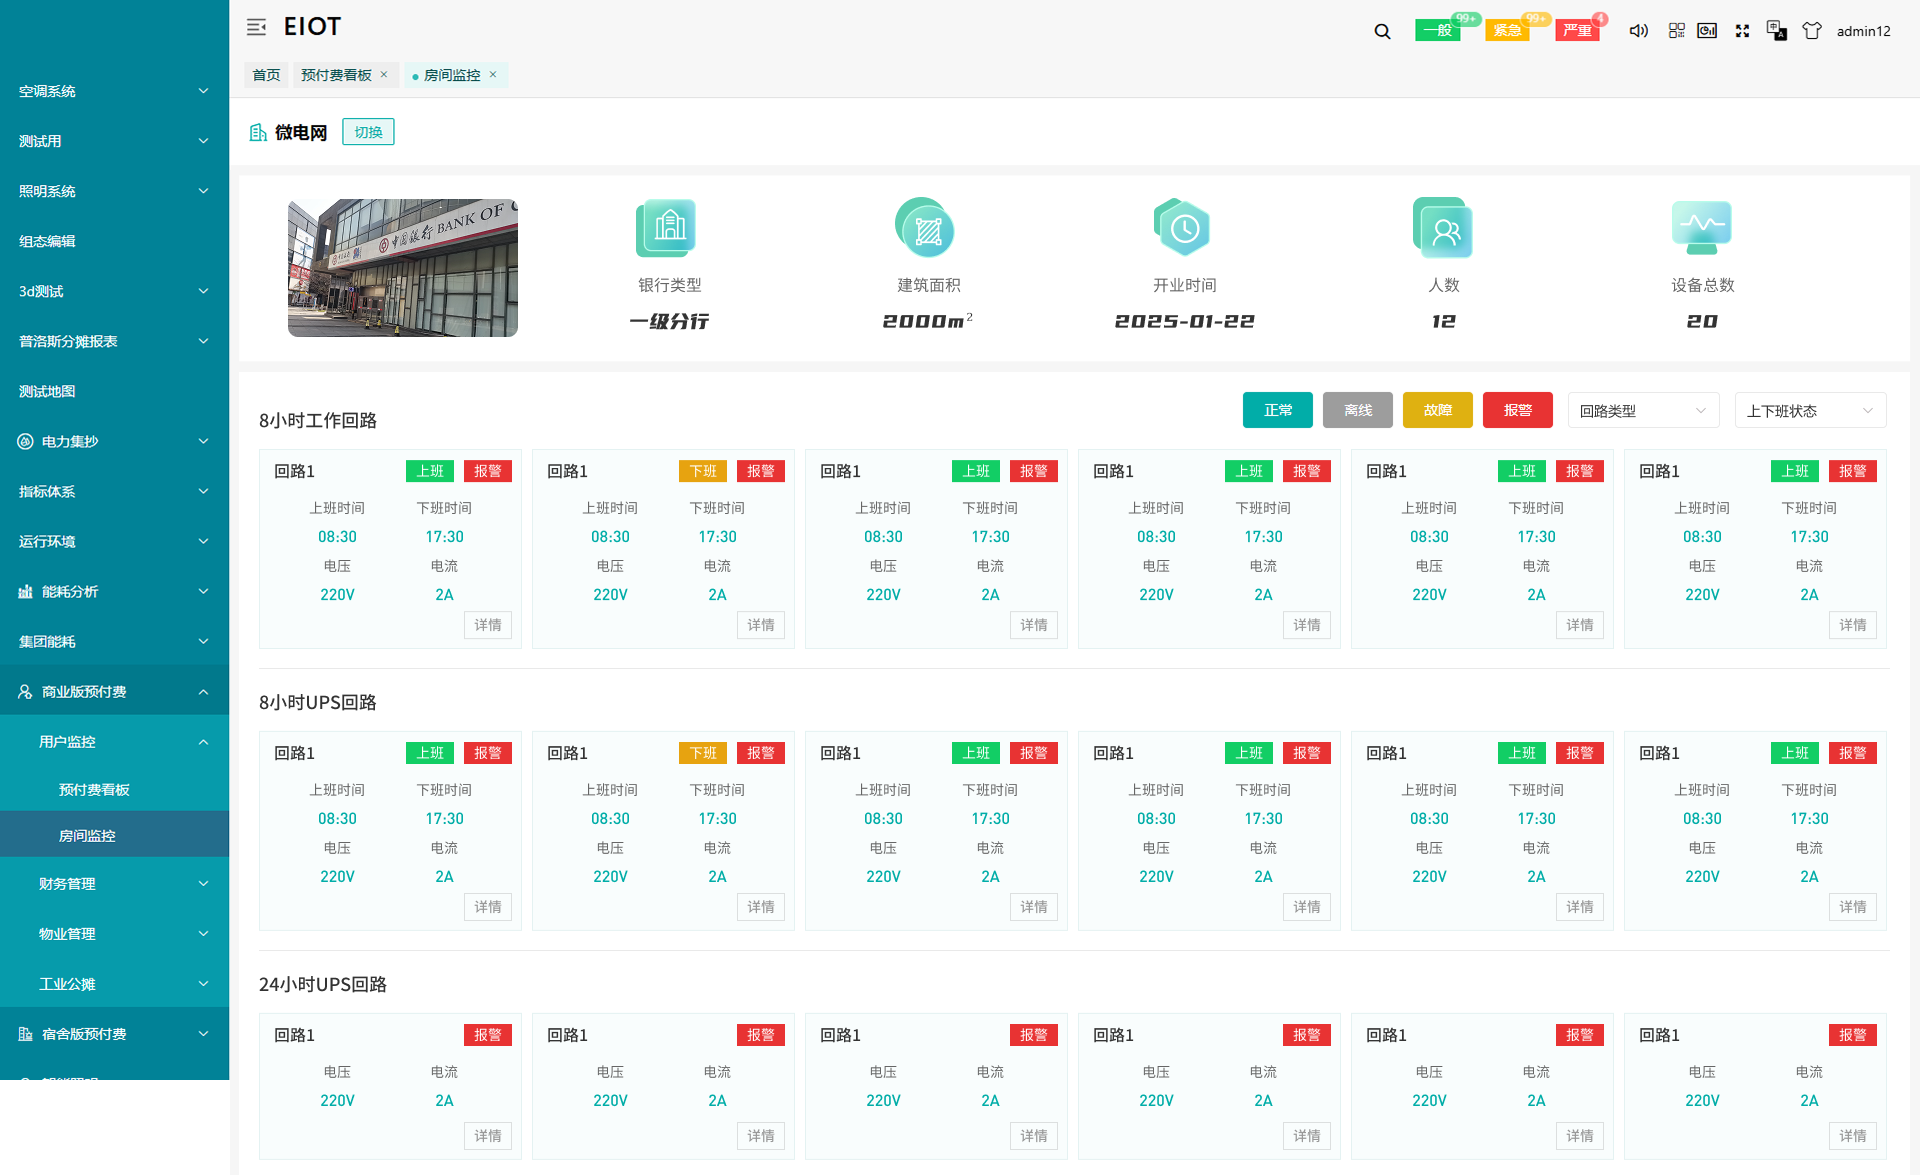Open 组态编辑 in the sidebar

[114, 241]
